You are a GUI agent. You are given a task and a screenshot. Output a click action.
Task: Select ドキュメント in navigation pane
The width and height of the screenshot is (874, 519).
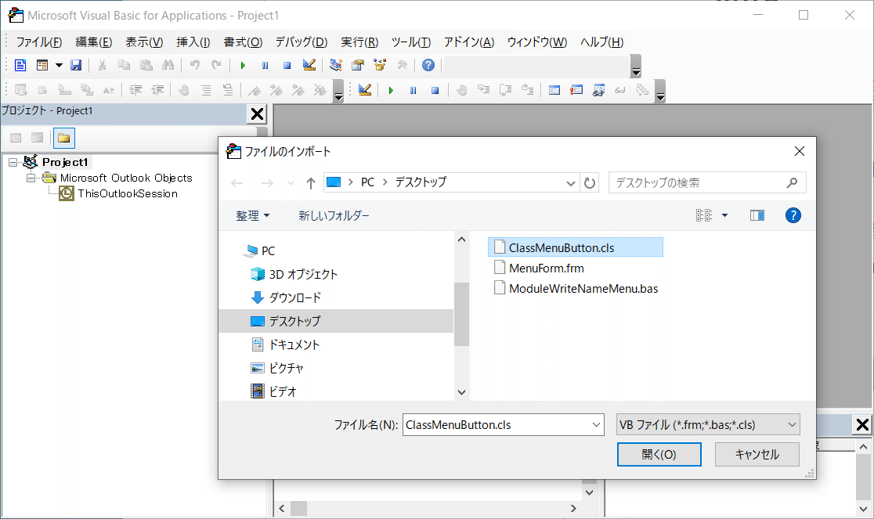point(294,345)
